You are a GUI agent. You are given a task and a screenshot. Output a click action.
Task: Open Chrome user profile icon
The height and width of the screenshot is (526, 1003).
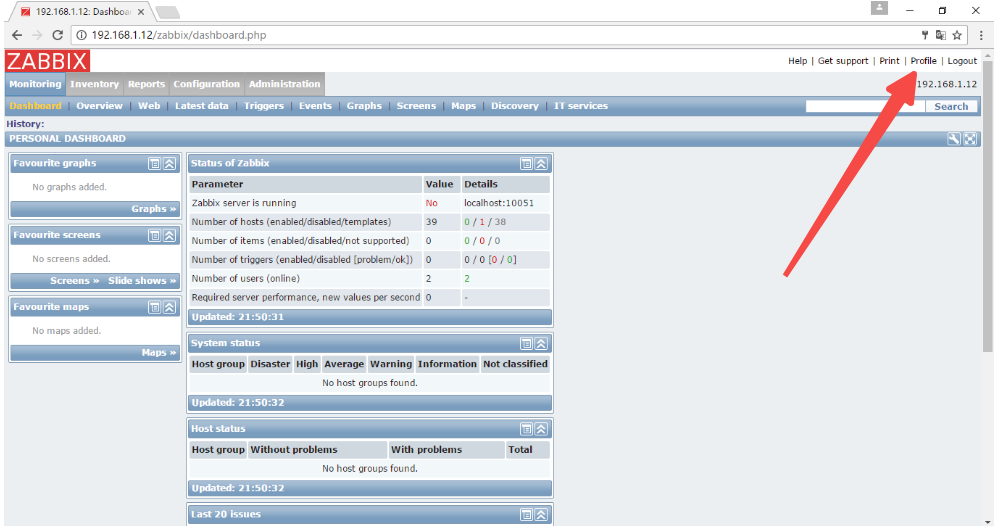tap(880, 8)
